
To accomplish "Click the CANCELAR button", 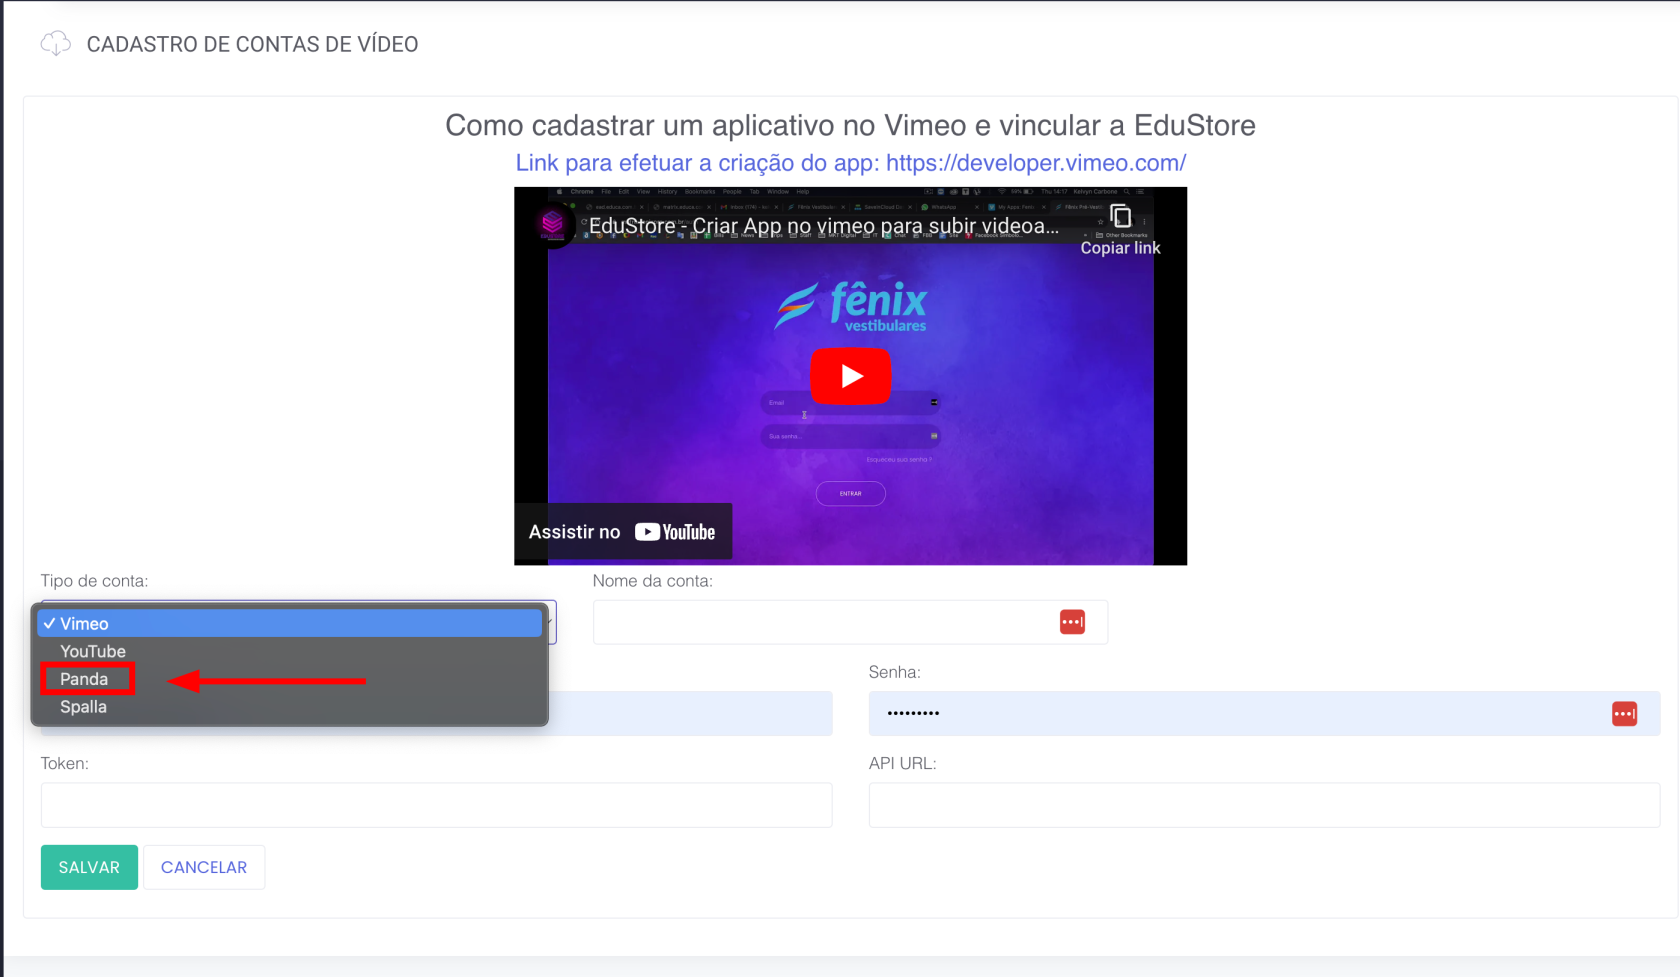I will coord(204,867).
